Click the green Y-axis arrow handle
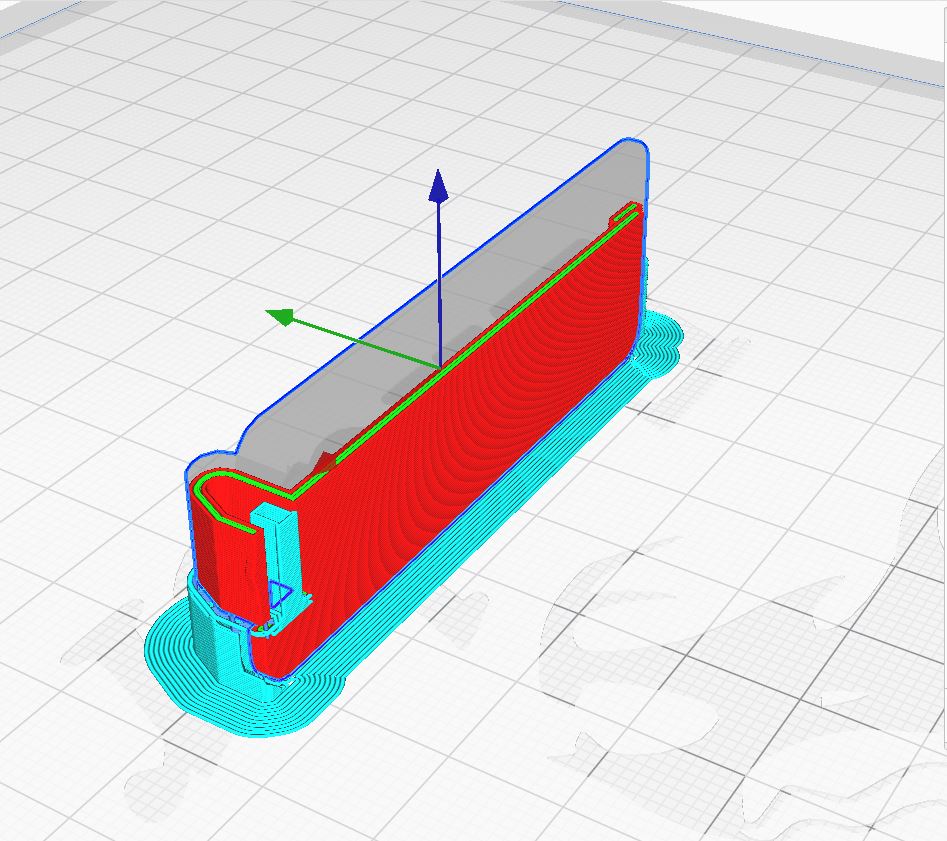This screenshot has width=947, height=841. (280, 317)
